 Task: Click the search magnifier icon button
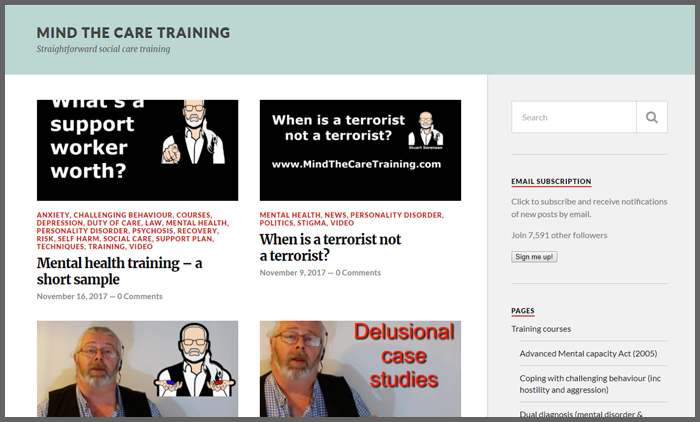[652, 117]
